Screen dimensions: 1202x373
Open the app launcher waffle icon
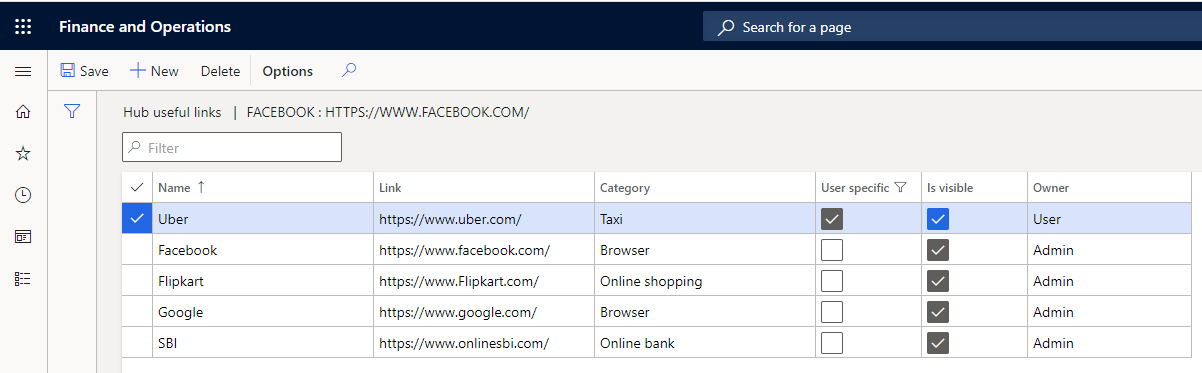pyautogui.click(x=23, y=27)
